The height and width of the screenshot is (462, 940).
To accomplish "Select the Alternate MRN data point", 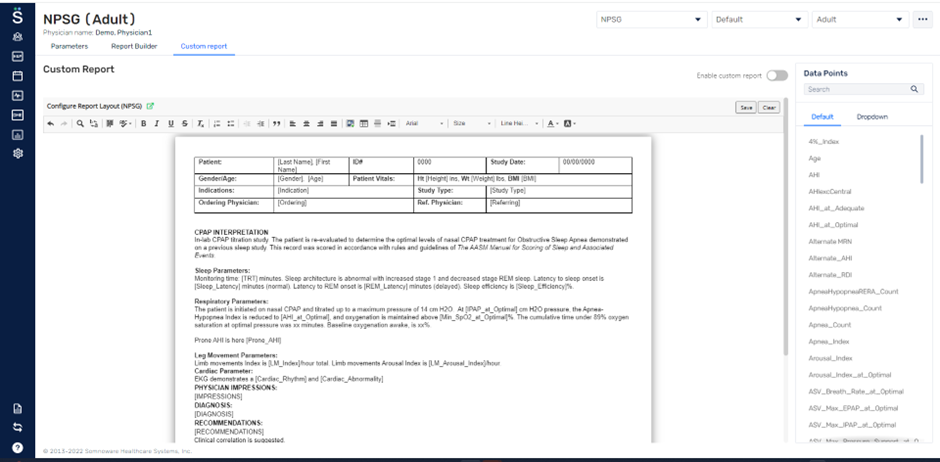I will pyautogui.click(x=830, y=241).
